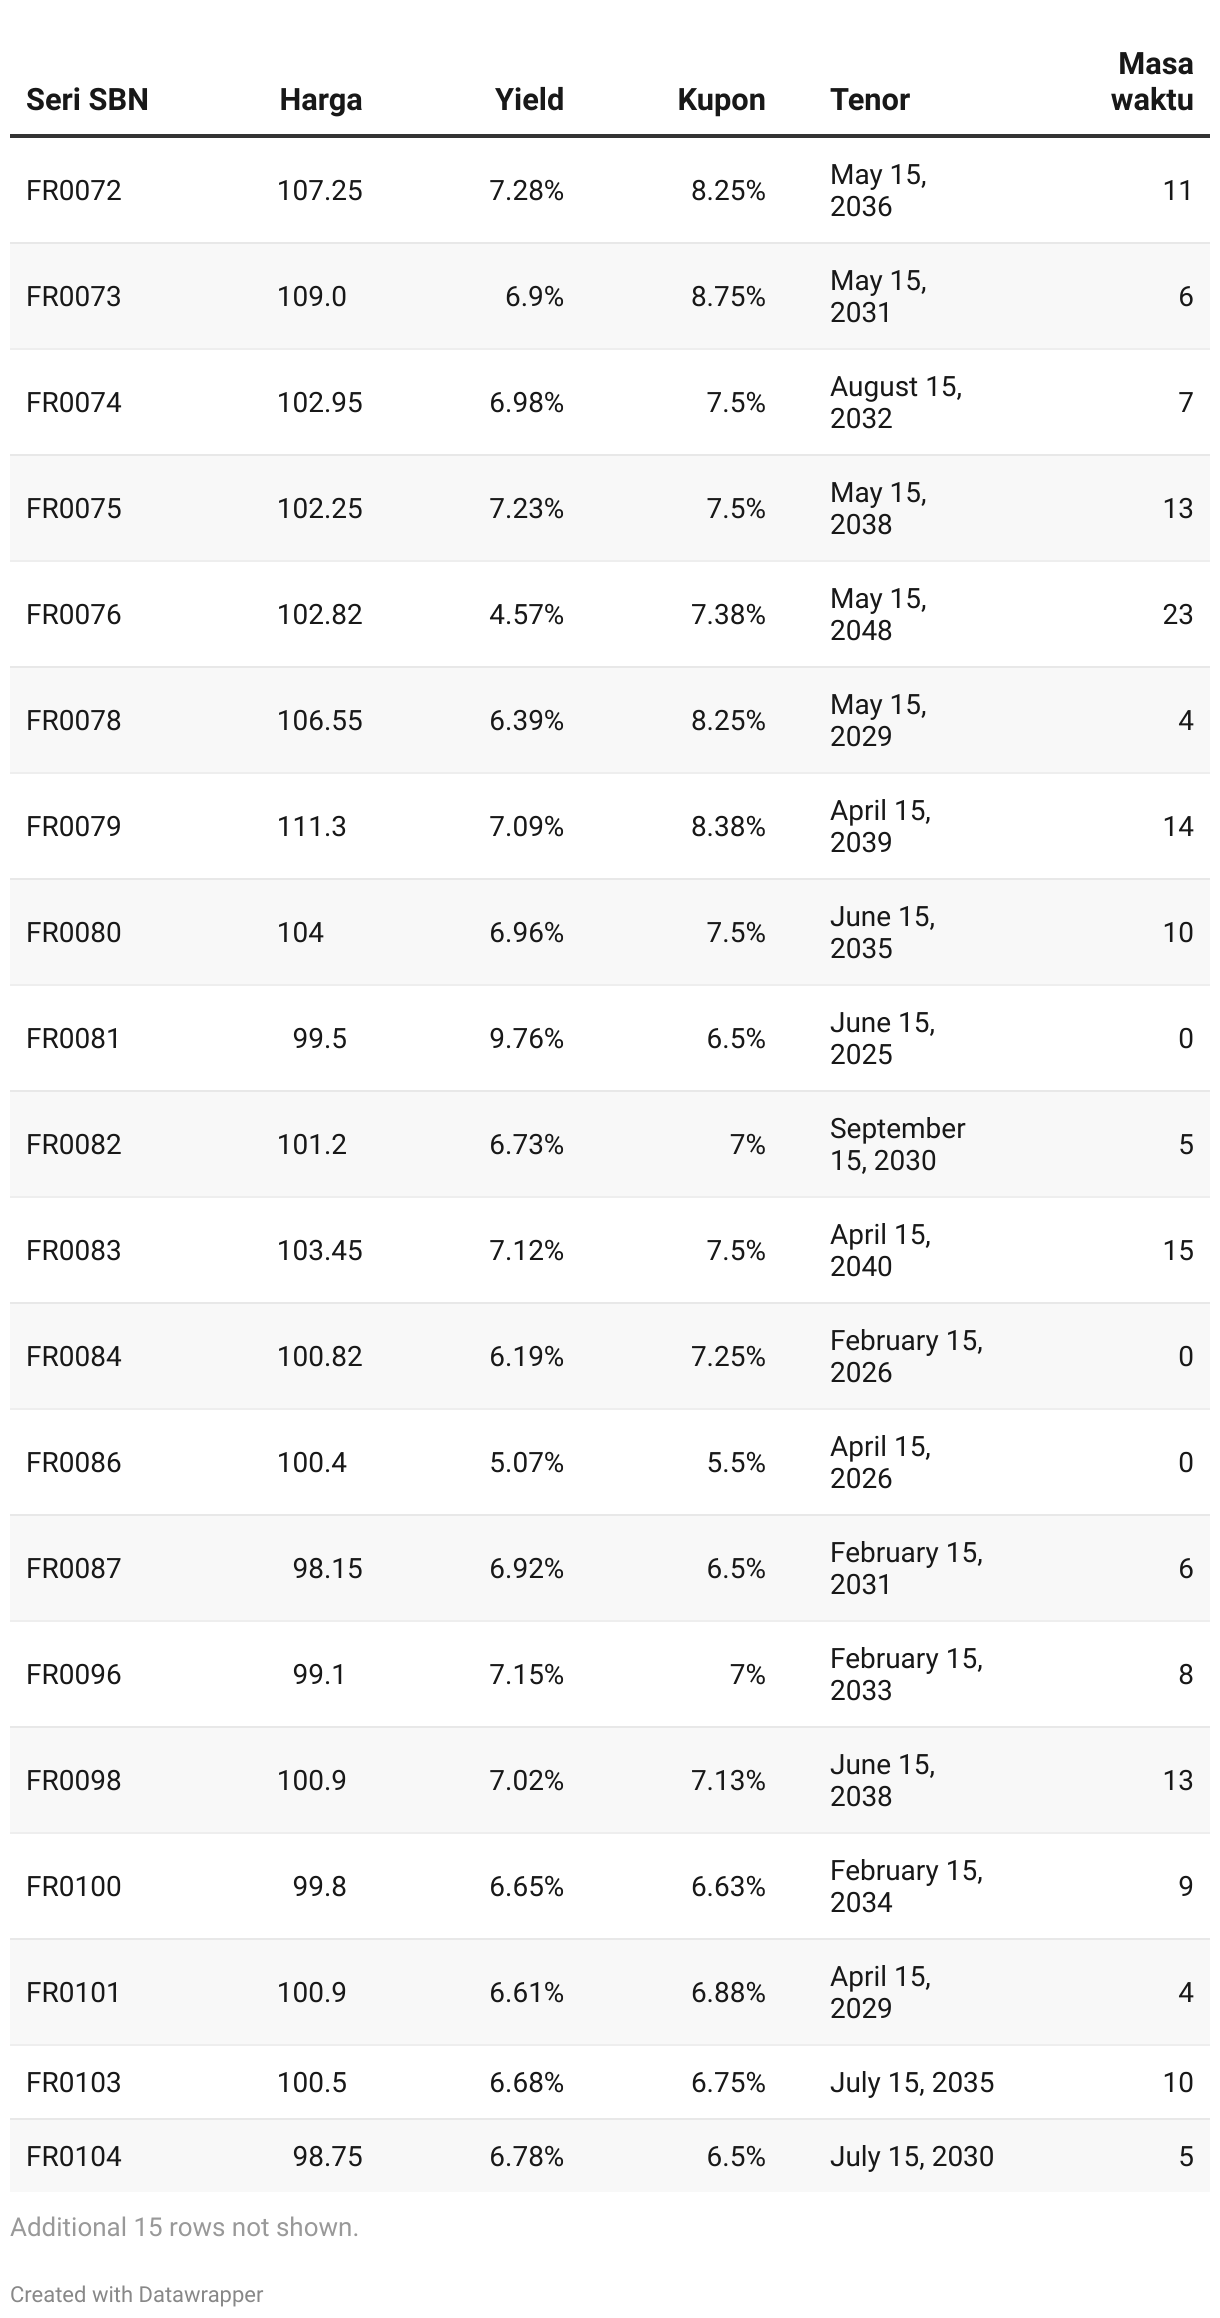Click the Masa waktu column header
Screen dimensions: 1220x2318
1153,82
